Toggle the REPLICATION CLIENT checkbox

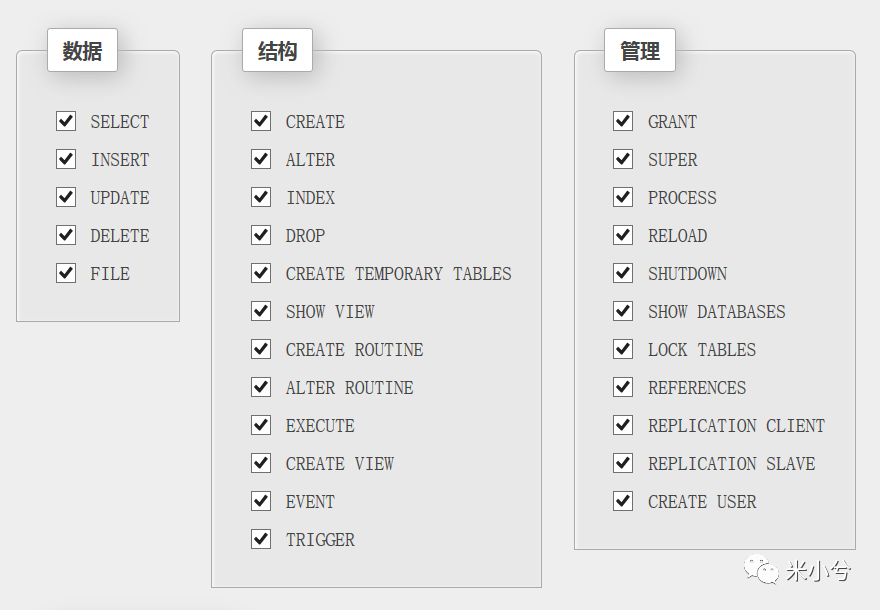pos(623,425)
